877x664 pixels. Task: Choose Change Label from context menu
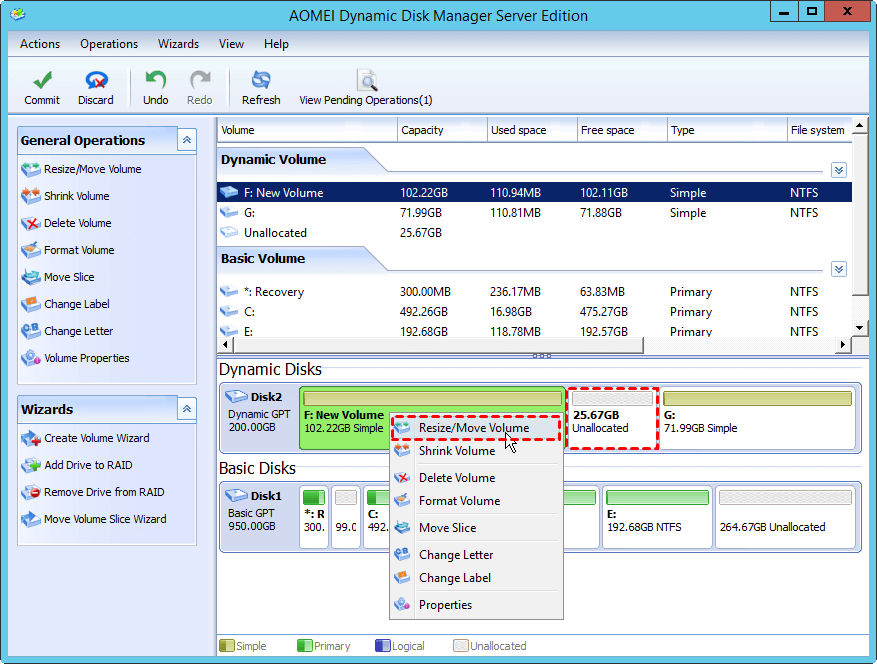(x=476, y=578)
